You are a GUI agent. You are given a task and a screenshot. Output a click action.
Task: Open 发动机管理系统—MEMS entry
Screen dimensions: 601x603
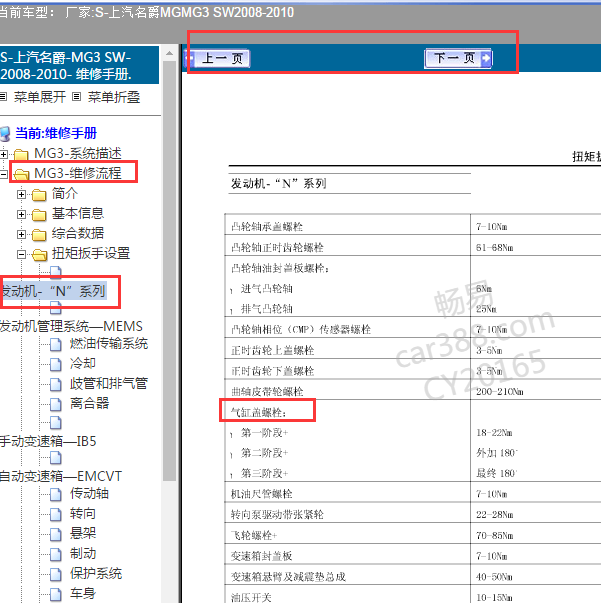coord(71,326)
